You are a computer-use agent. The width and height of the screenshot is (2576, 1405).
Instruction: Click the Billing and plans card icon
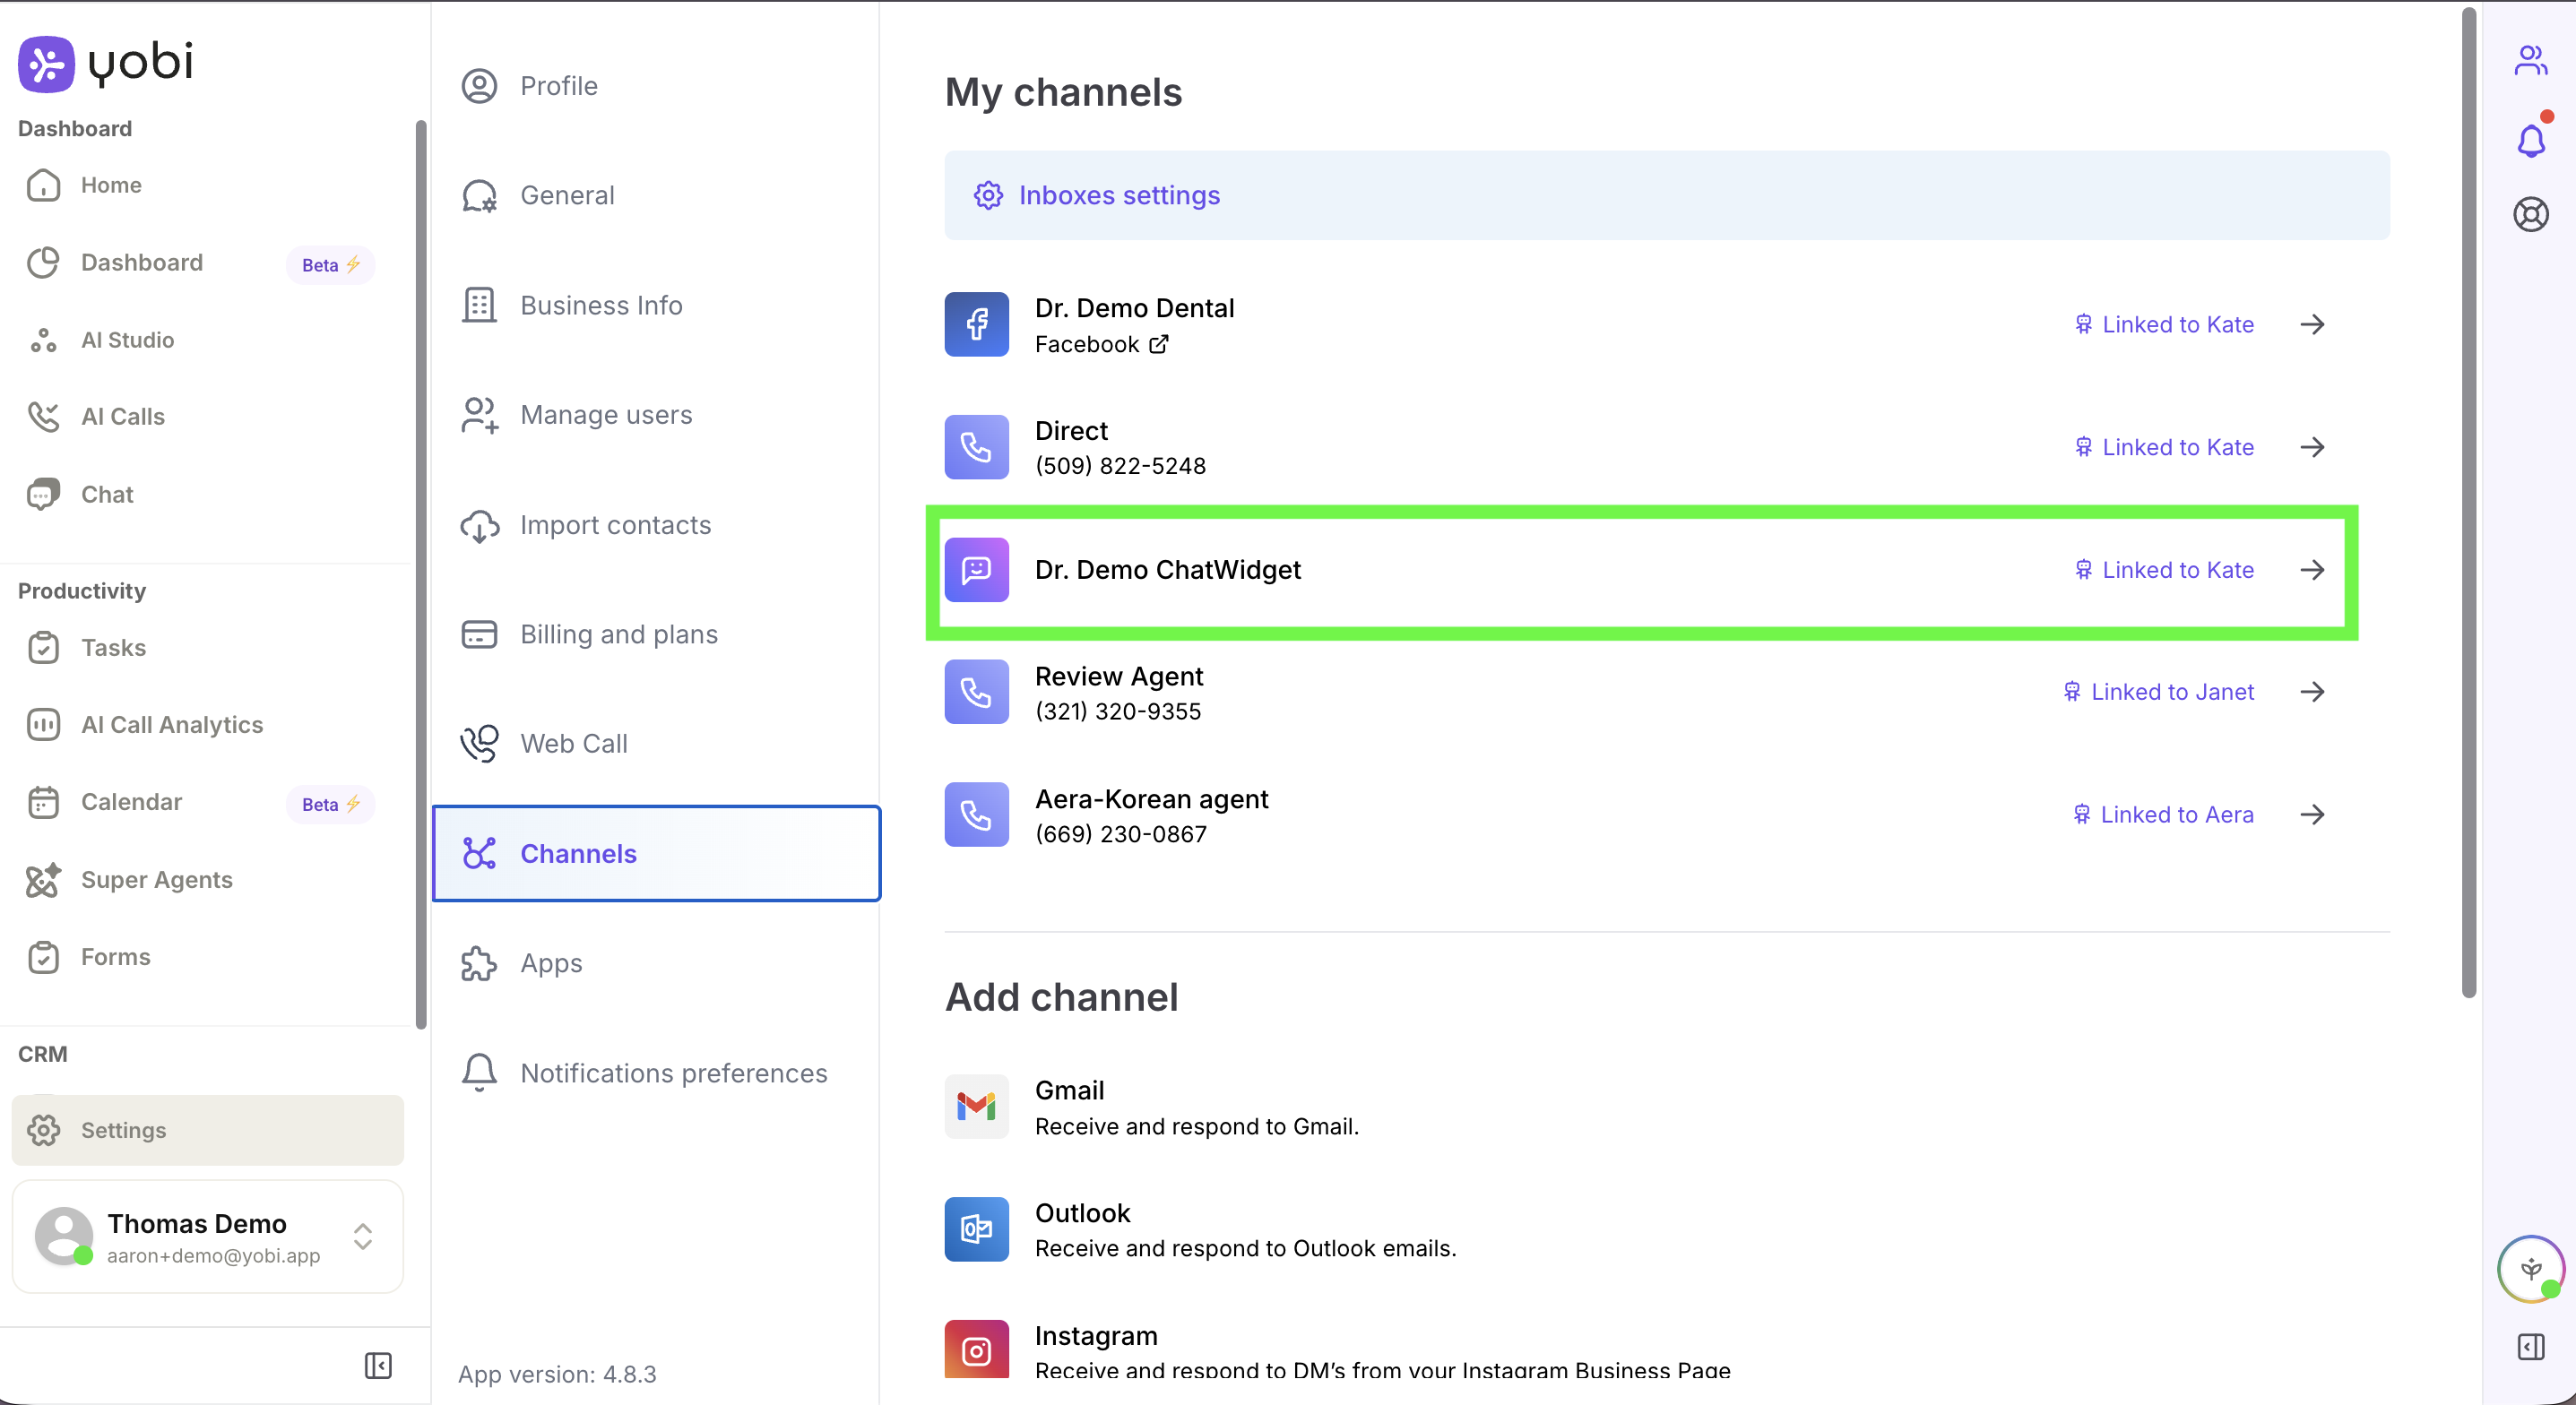[x=479, y=634]
